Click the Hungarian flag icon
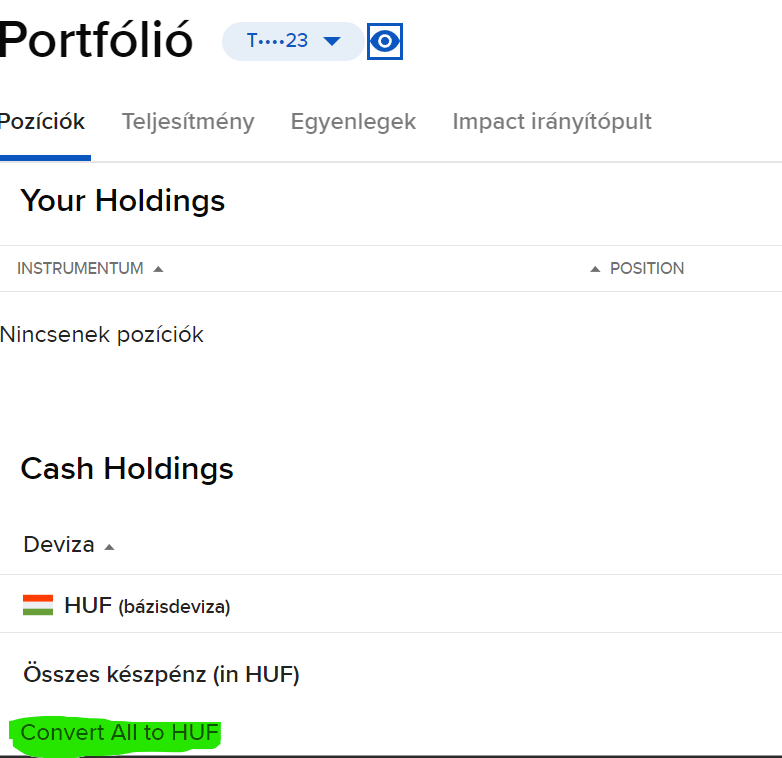The width and height of the screenshot is (782, 758). pos(38,605)
